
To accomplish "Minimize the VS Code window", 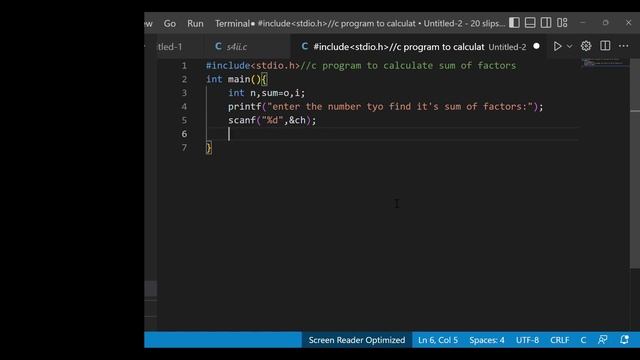I will click(582, 23).
